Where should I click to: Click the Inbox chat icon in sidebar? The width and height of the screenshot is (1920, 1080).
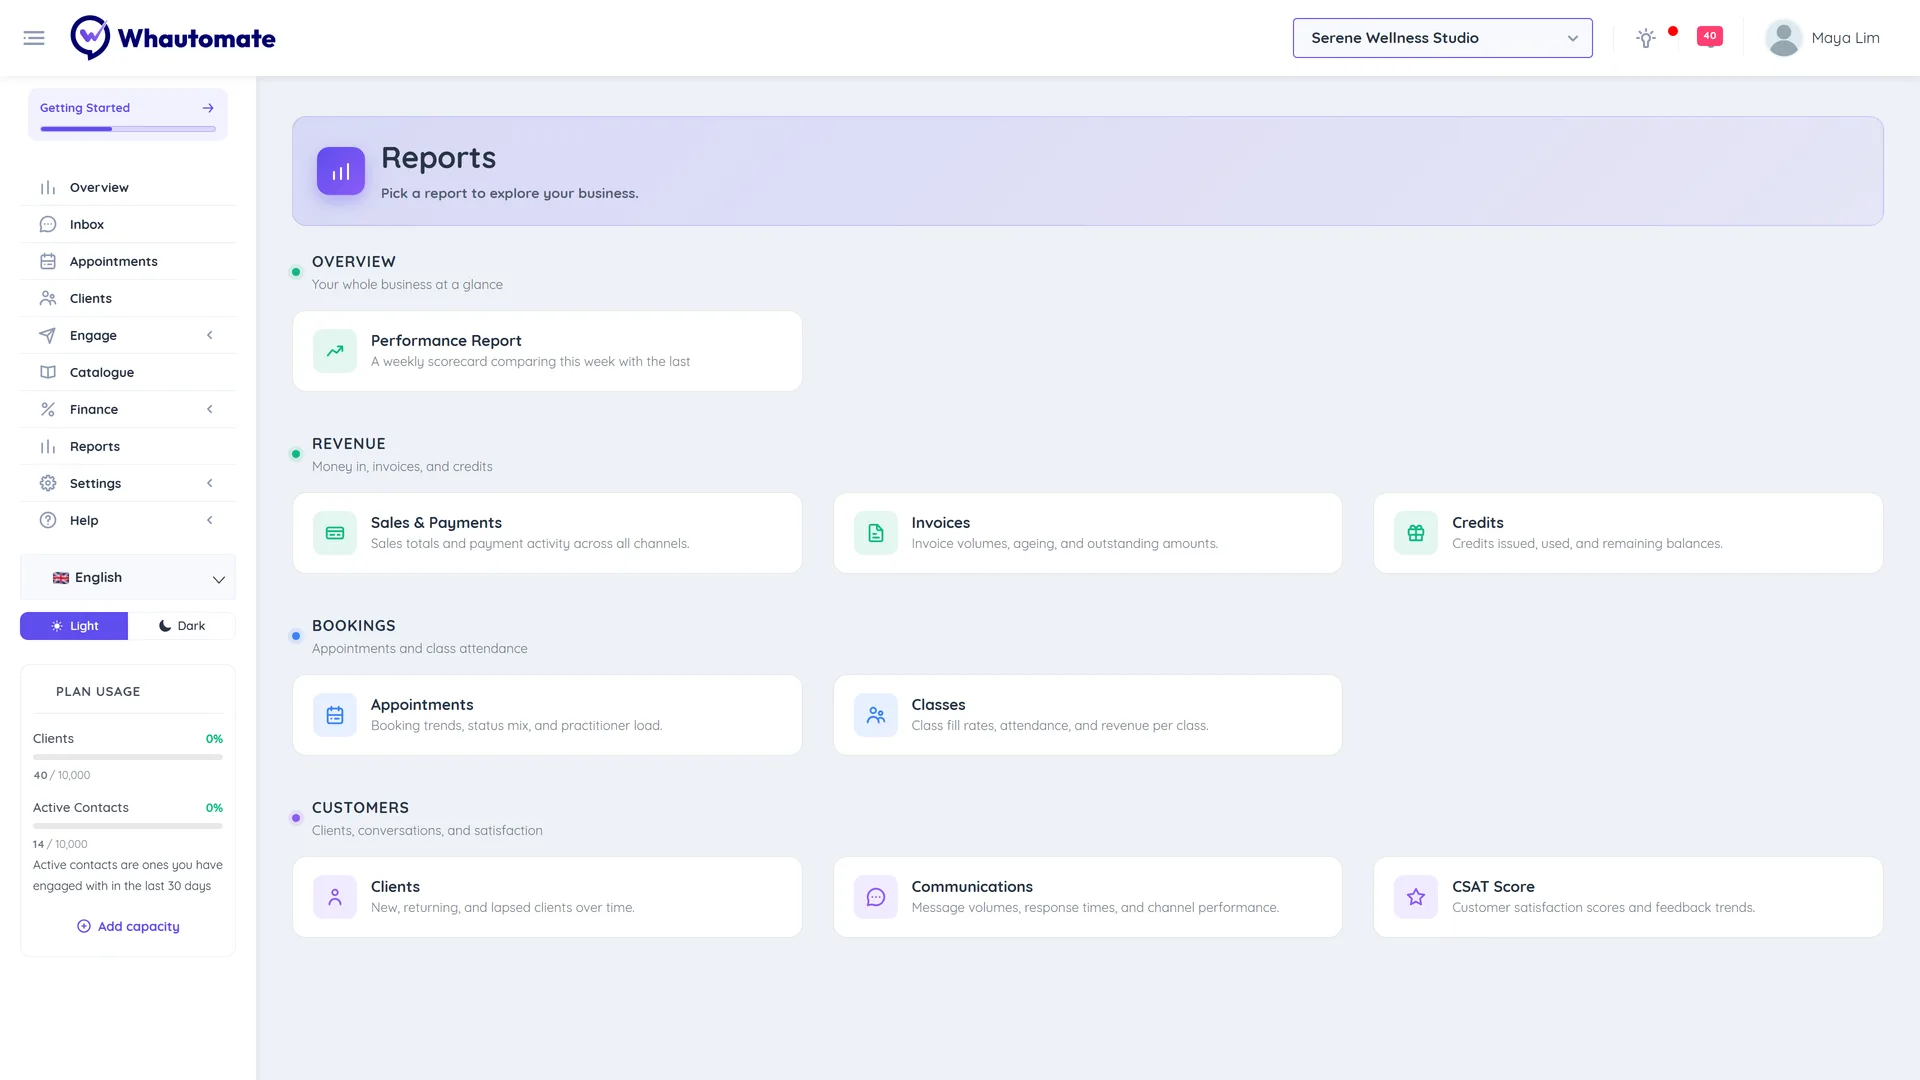tap(48, 224)
